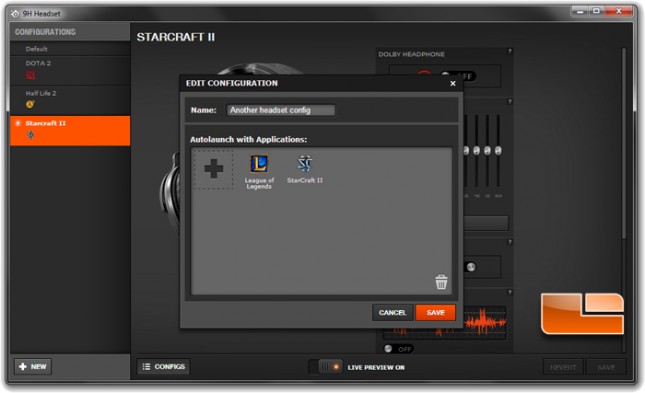Viewport: 645px width, 393px height.
Task: Click the microphone waveform display
Action: tap(485, 323)
